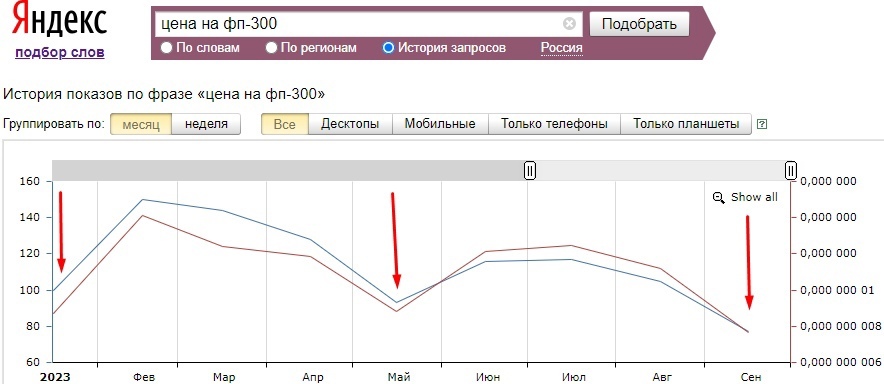The height and width of the screenshot is (384, 884).
Task: Select the 'История запросов' radio button
Action: [388, 48]
